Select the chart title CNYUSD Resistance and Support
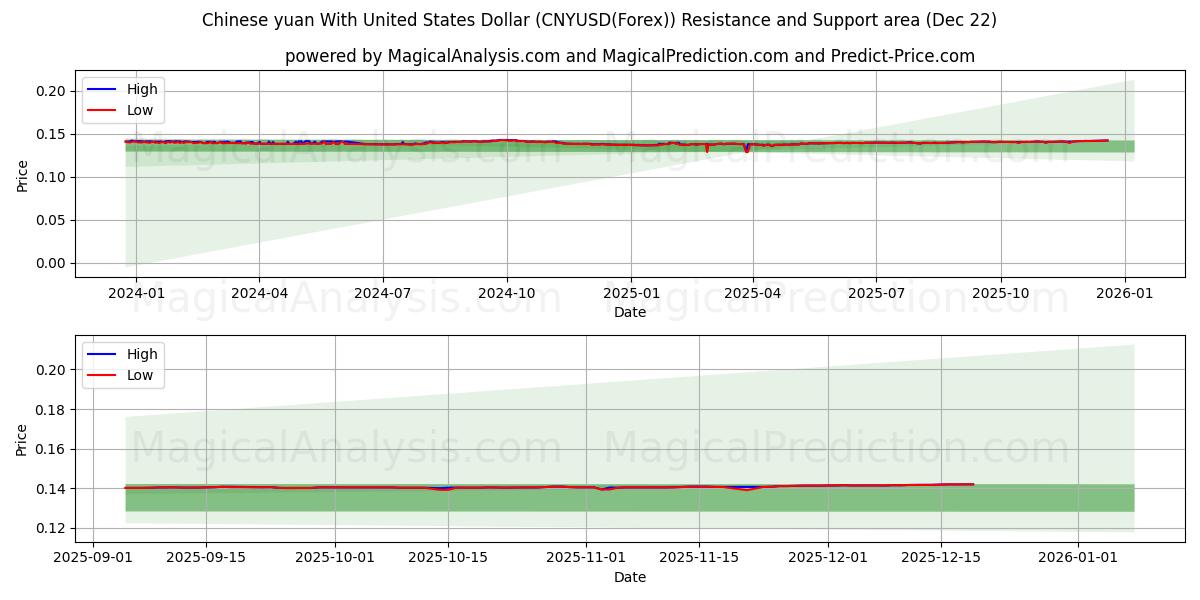The height and width of the screenshot is (600, 1200). 600,19
